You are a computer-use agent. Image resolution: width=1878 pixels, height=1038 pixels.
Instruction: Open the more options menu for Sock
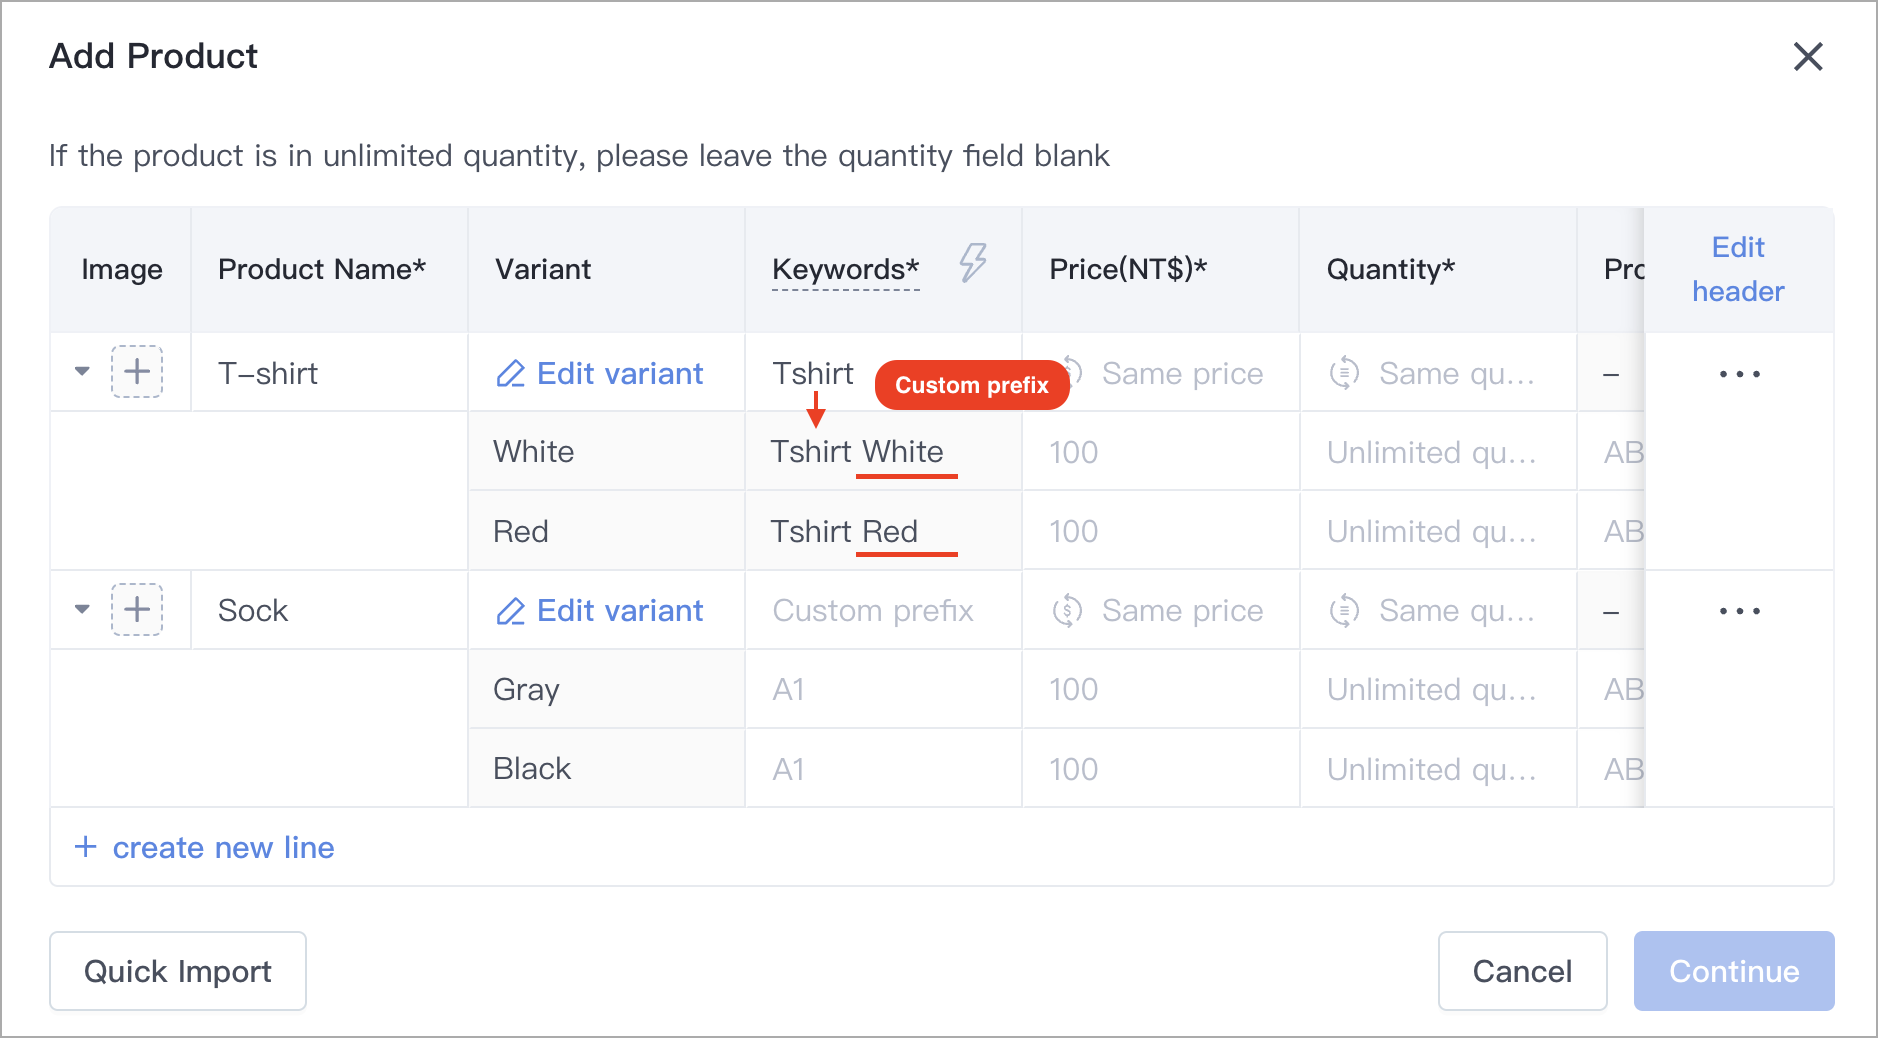click(x=1739, y=611)
